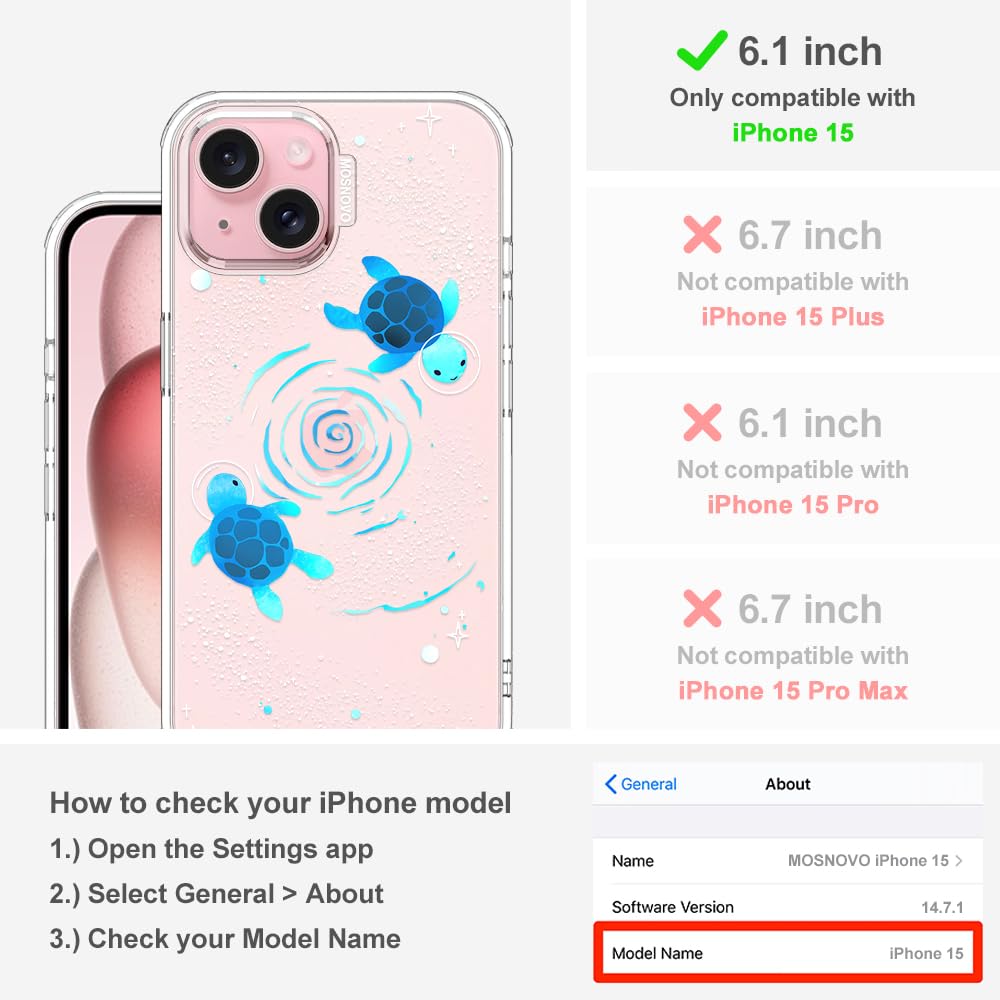This screenshot has width=1000, height=1000.
Task: Click the red X beside iPhone 15 Pro
Action: tap(702, 422)
